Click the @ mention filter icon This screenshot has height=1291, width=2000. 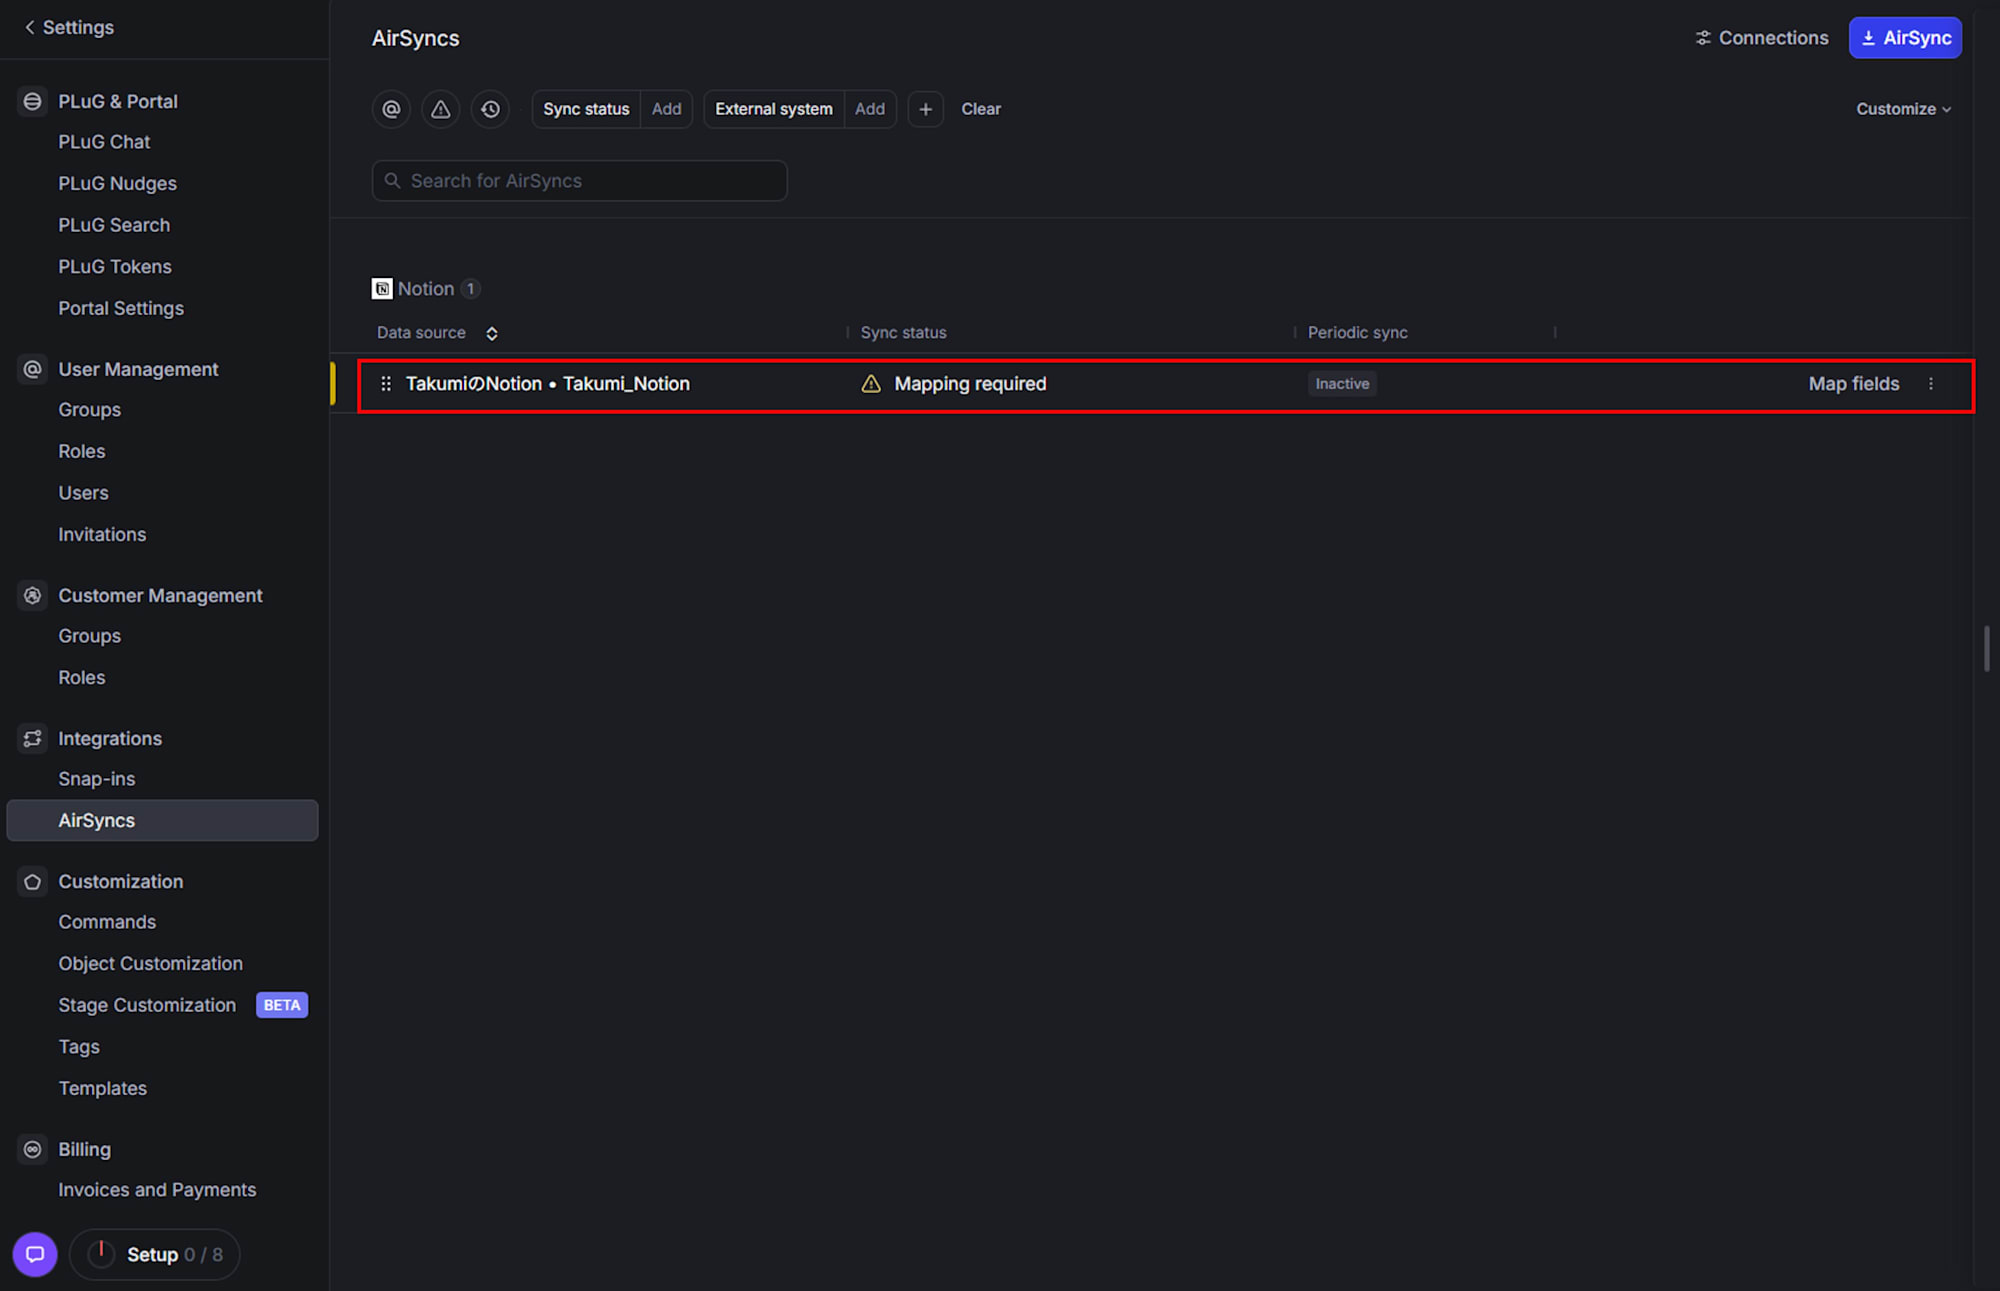pos(391,109)
